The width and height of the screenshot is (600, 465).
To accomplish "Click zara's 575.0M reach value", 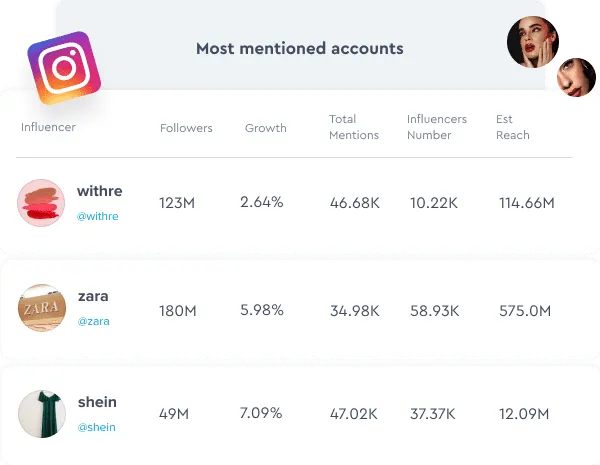I will [525, 311].
